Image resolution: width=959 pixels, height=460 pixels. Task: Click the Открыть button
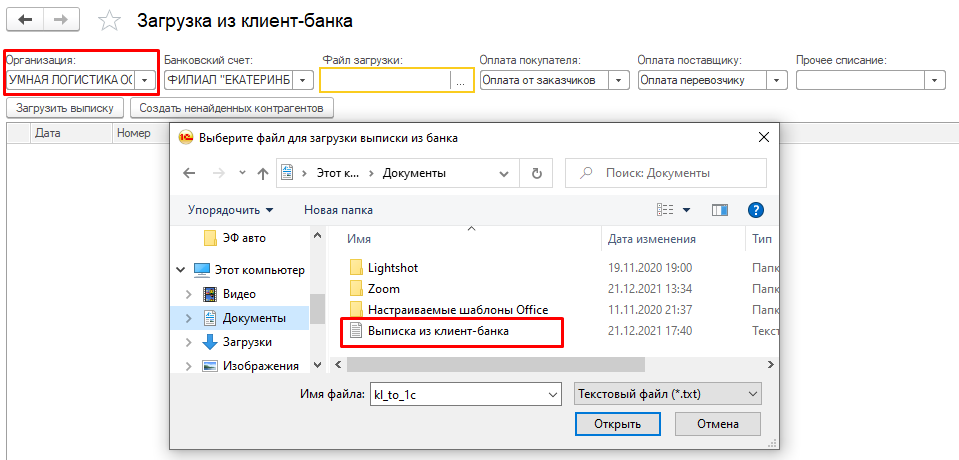[618, 424]
